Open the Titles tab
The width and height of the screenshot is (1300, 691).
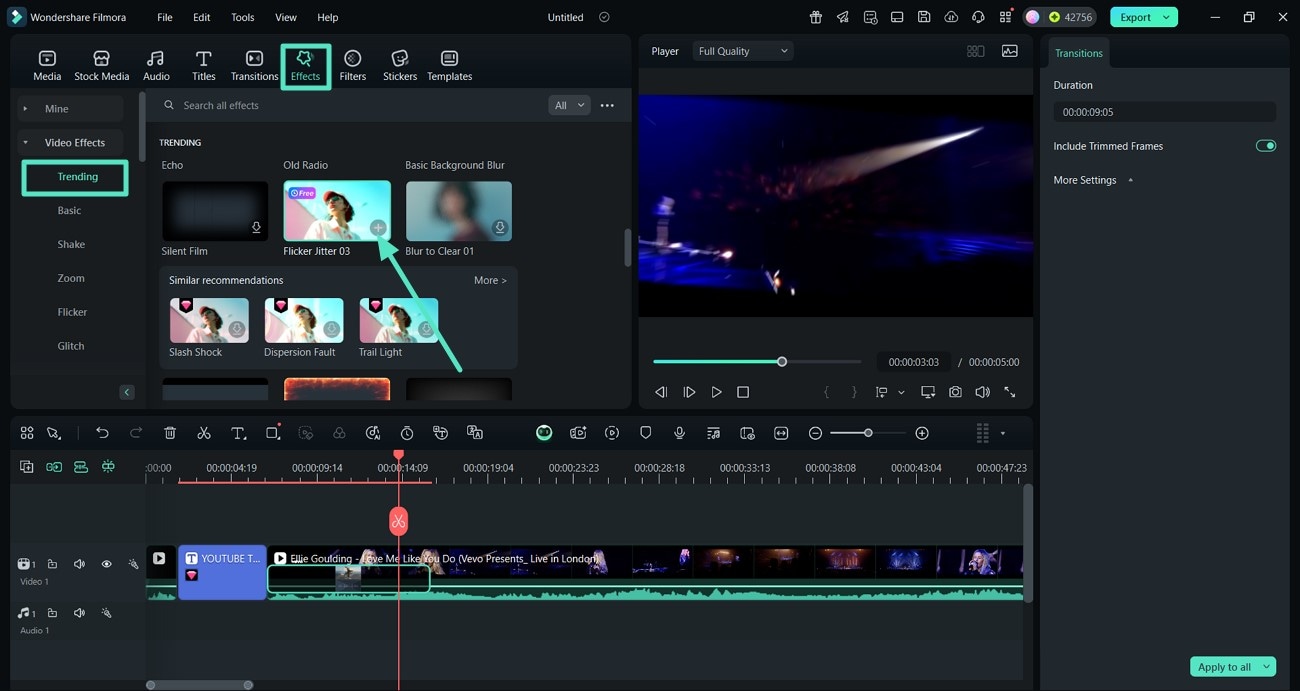click(203, 66)
